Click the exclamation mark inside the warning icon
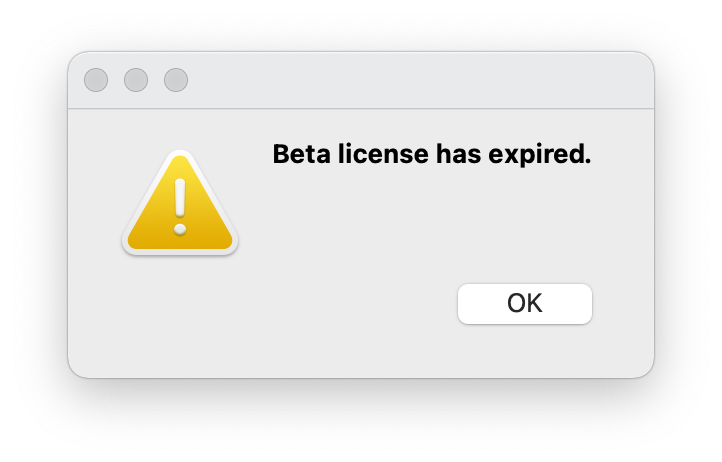This screenshot has height=462, width=722. [180, 200]
